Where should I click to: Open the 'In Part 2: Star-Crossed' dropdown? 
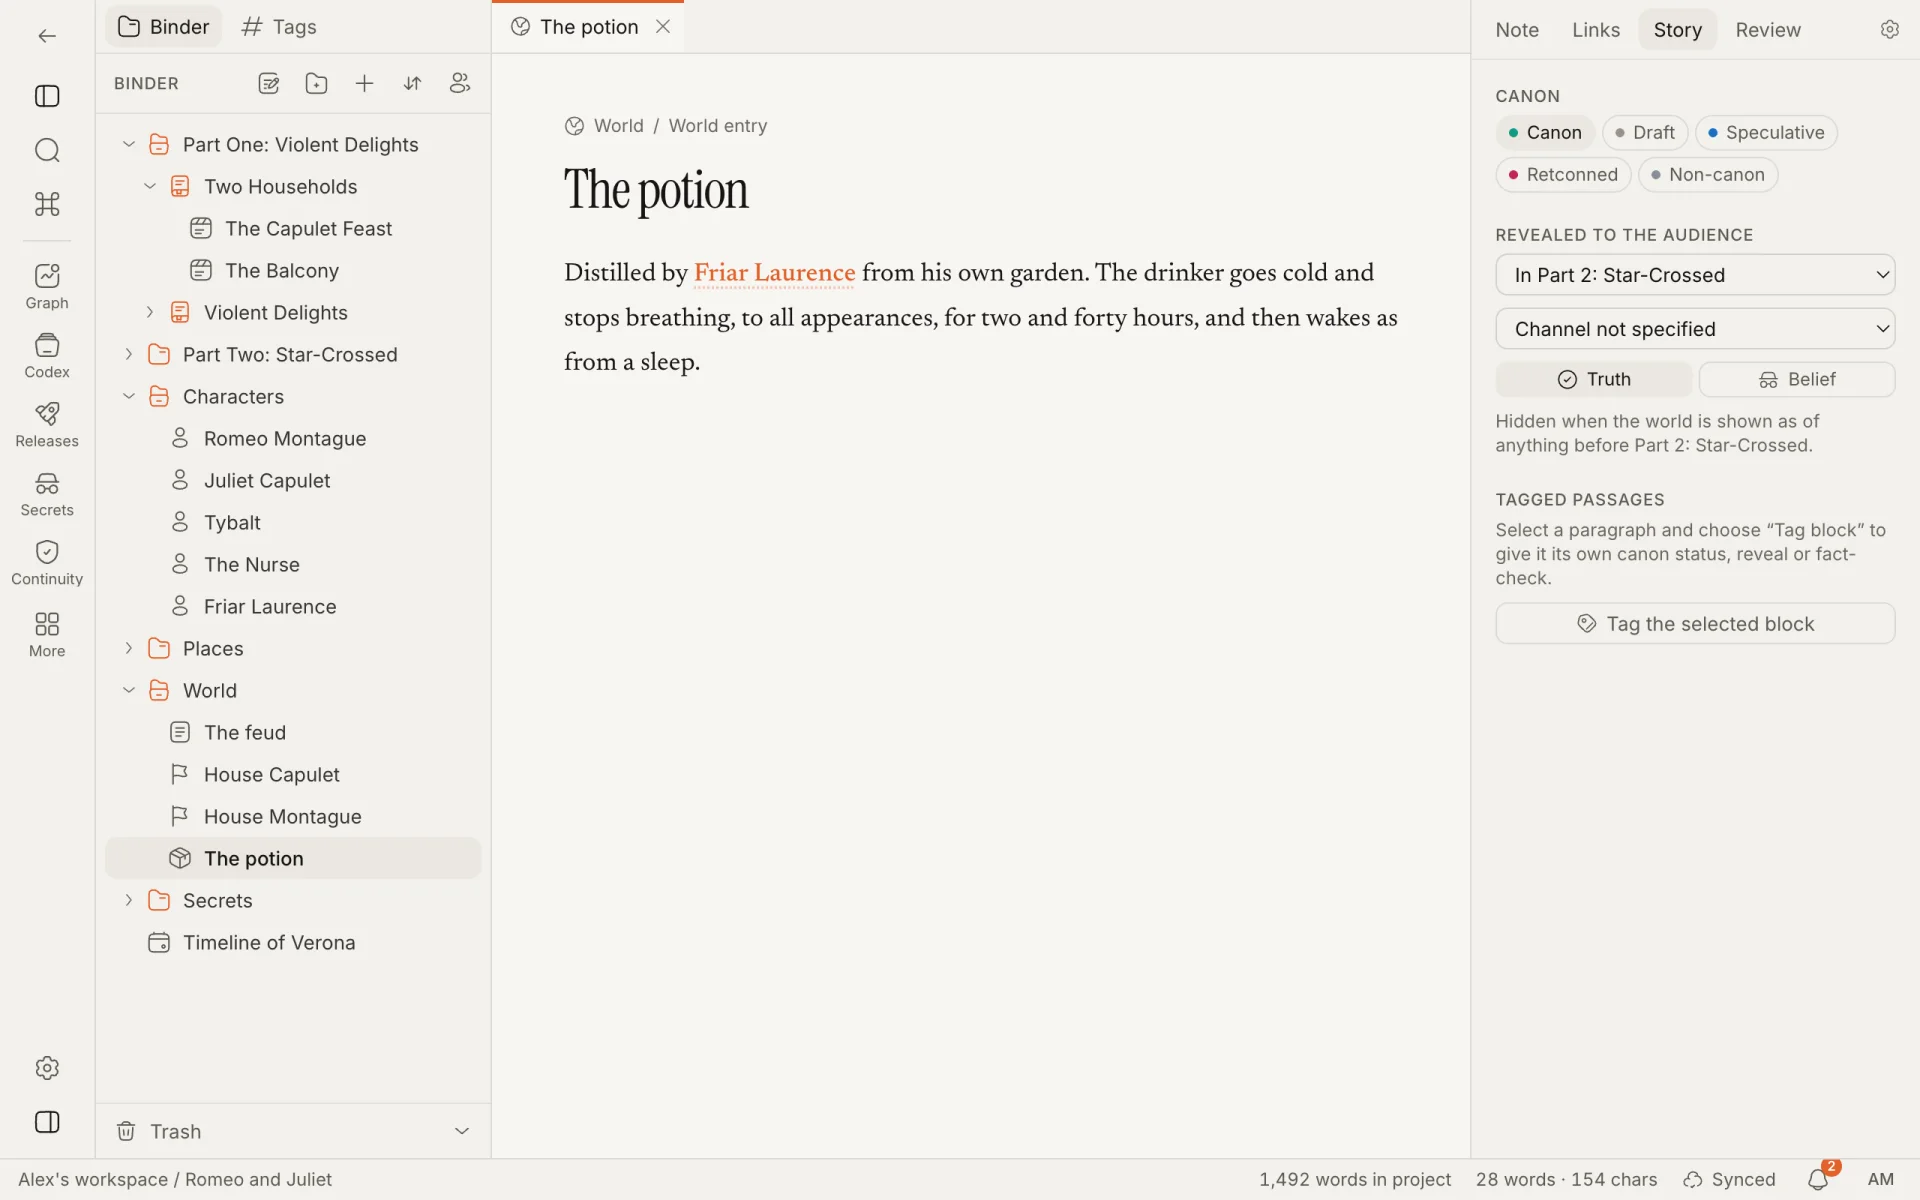point(1695,275)
